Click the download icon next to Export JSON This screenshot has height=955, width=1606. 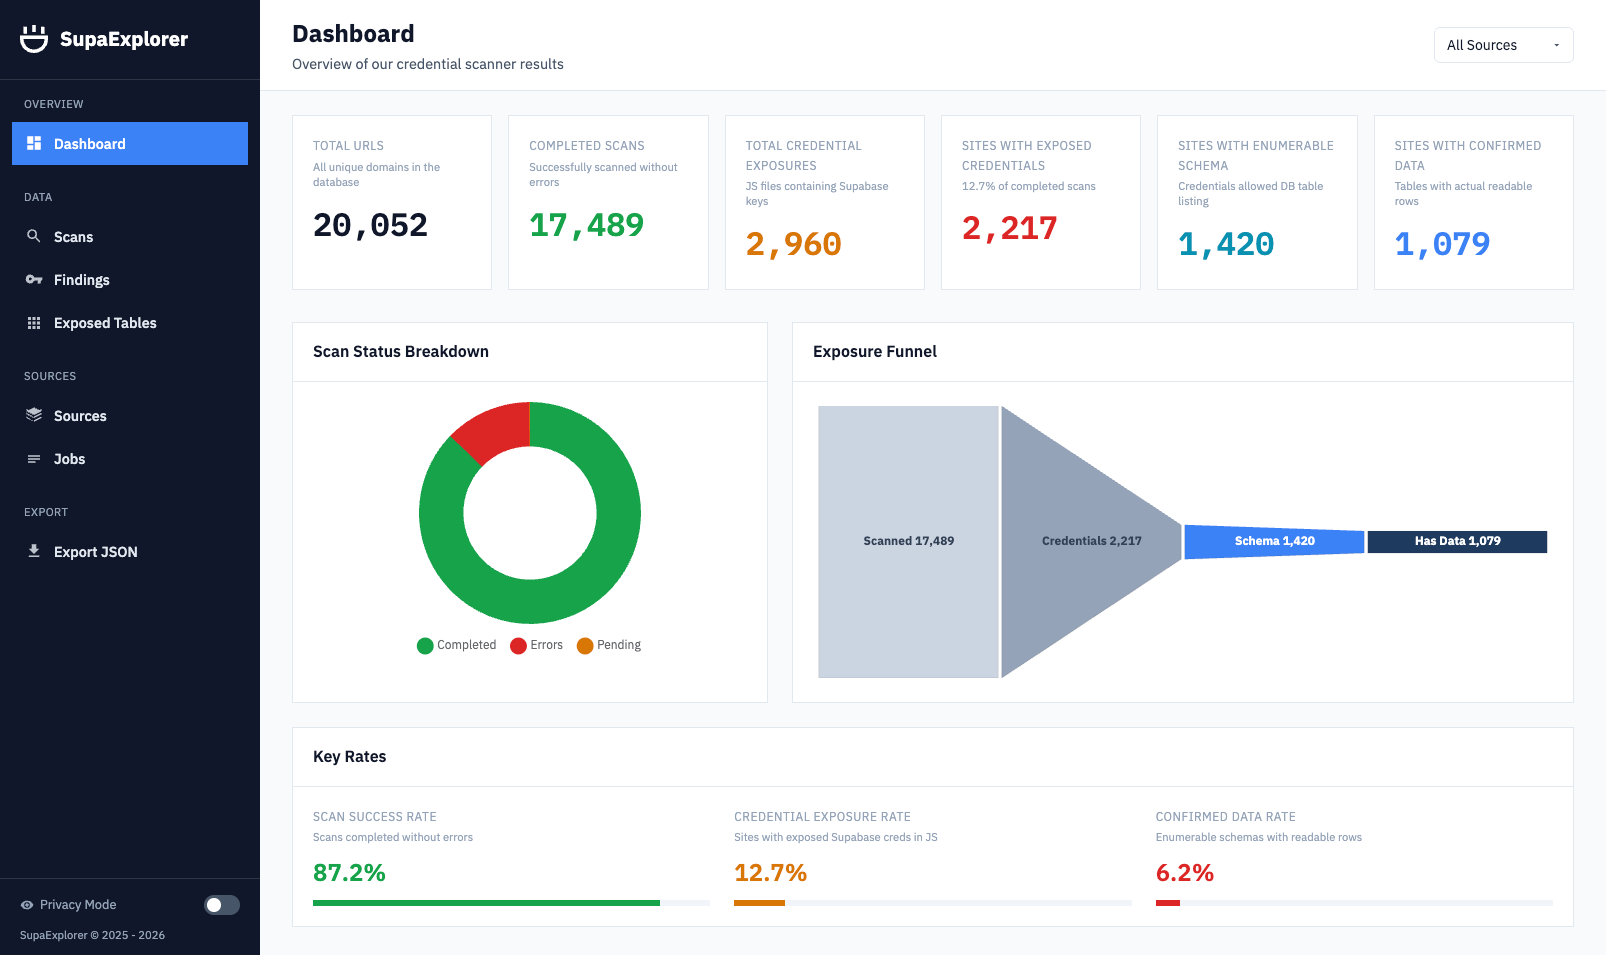[x=35, y=551]
